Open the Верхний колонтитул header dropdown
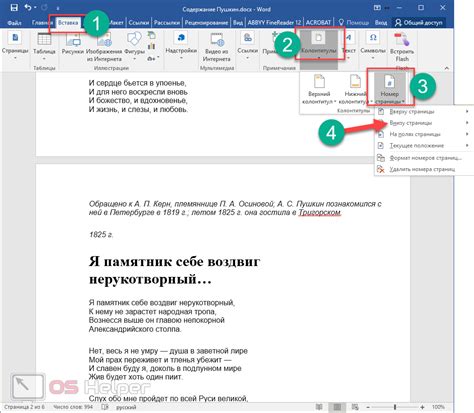 point(319,89)
